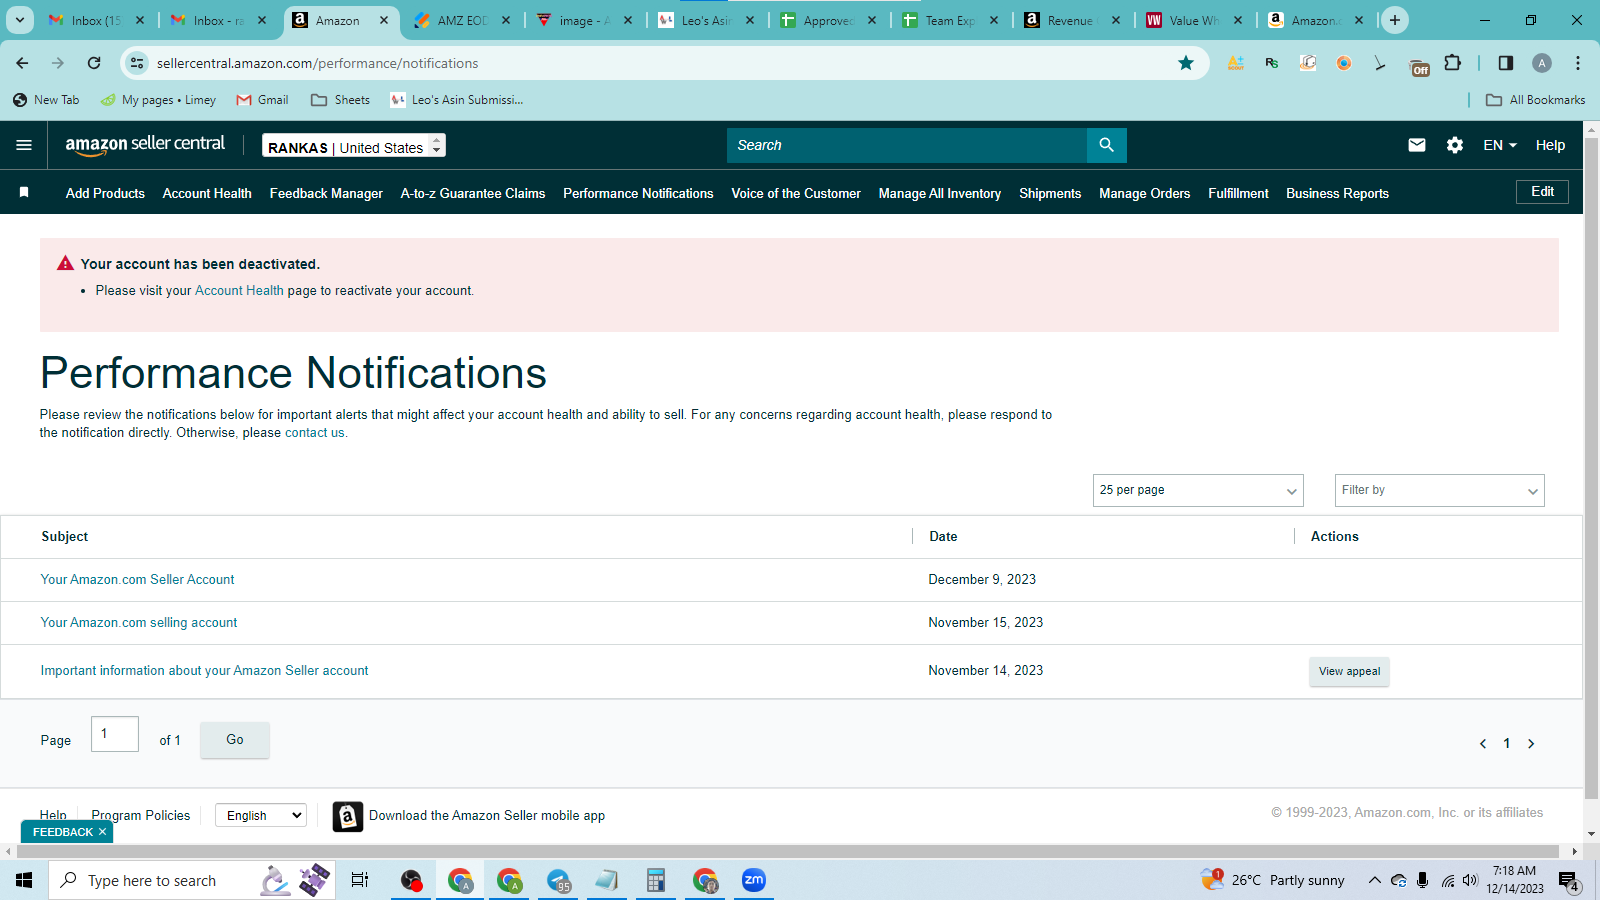Image resolution: width=1600 pixels, height=900 pixels.
Task: Open the Zoom app on the taskbar
Action: (x=753, y=880)
